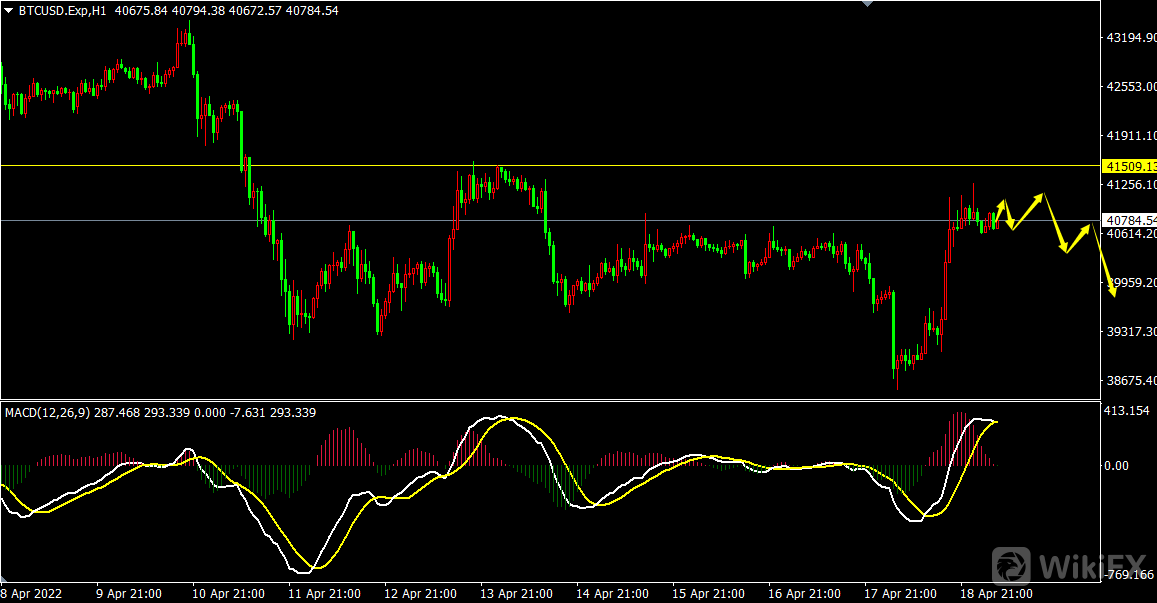Click the 43194.90 price axis label

1131,38
